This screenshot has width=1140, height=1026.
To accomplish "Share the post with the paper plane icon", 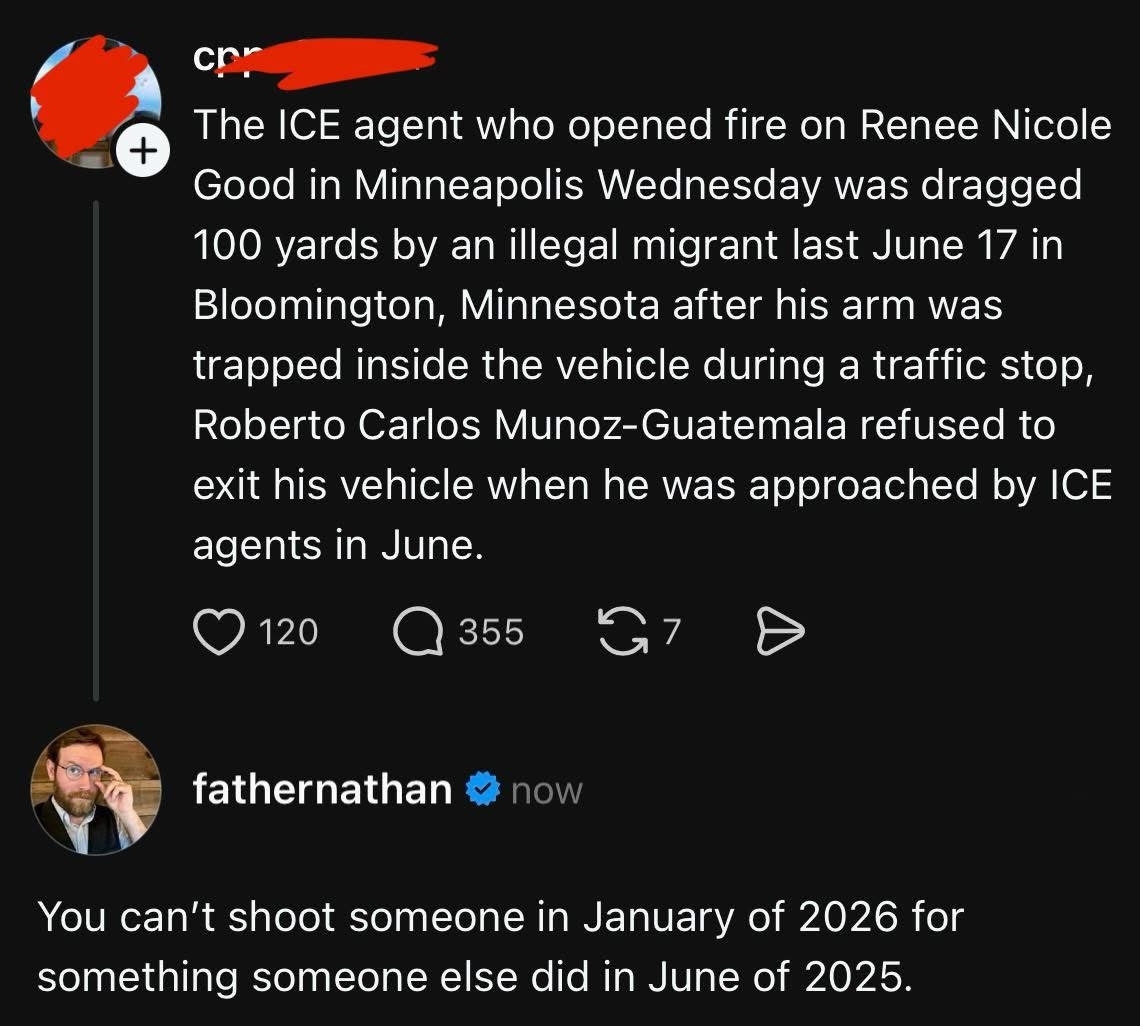I will pos(780,632).
